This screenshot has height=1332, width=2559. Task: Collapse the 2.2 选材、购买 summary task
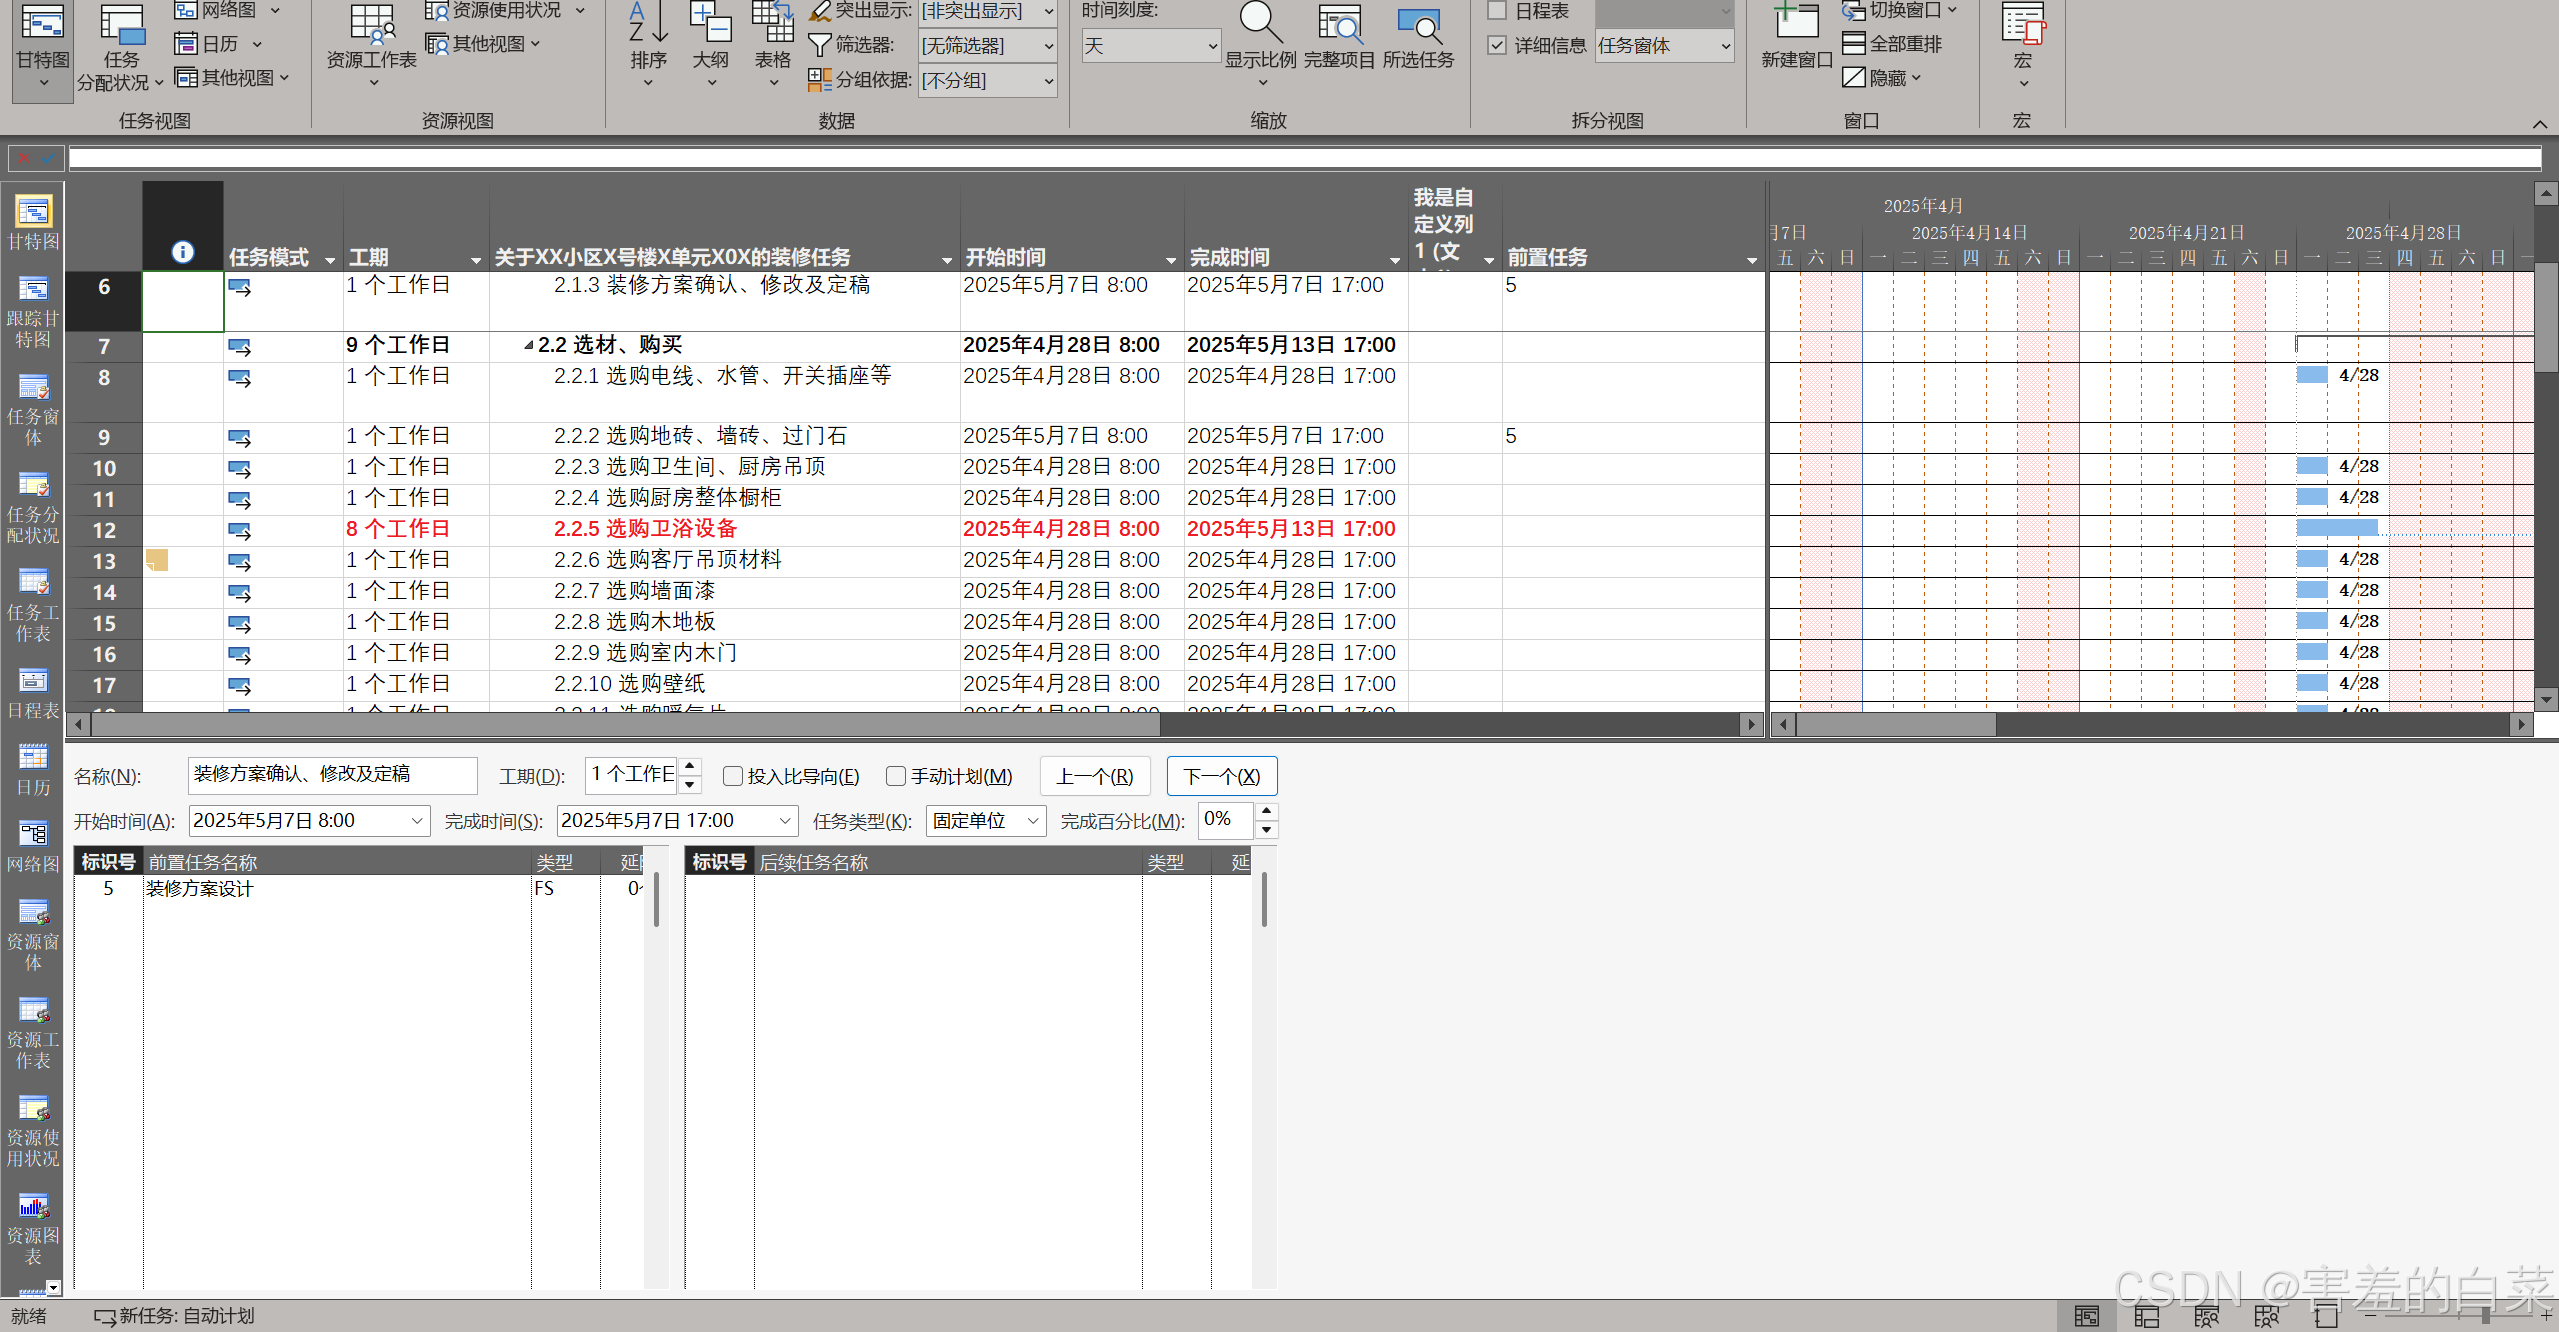pos(528,346)
